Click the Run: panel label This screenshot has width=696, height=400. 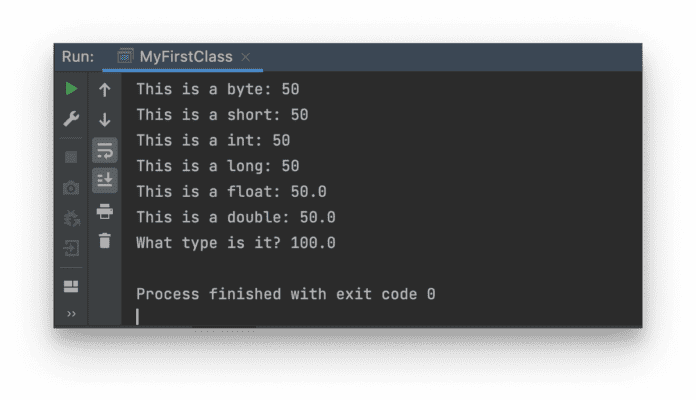click(x=78, y=57)
